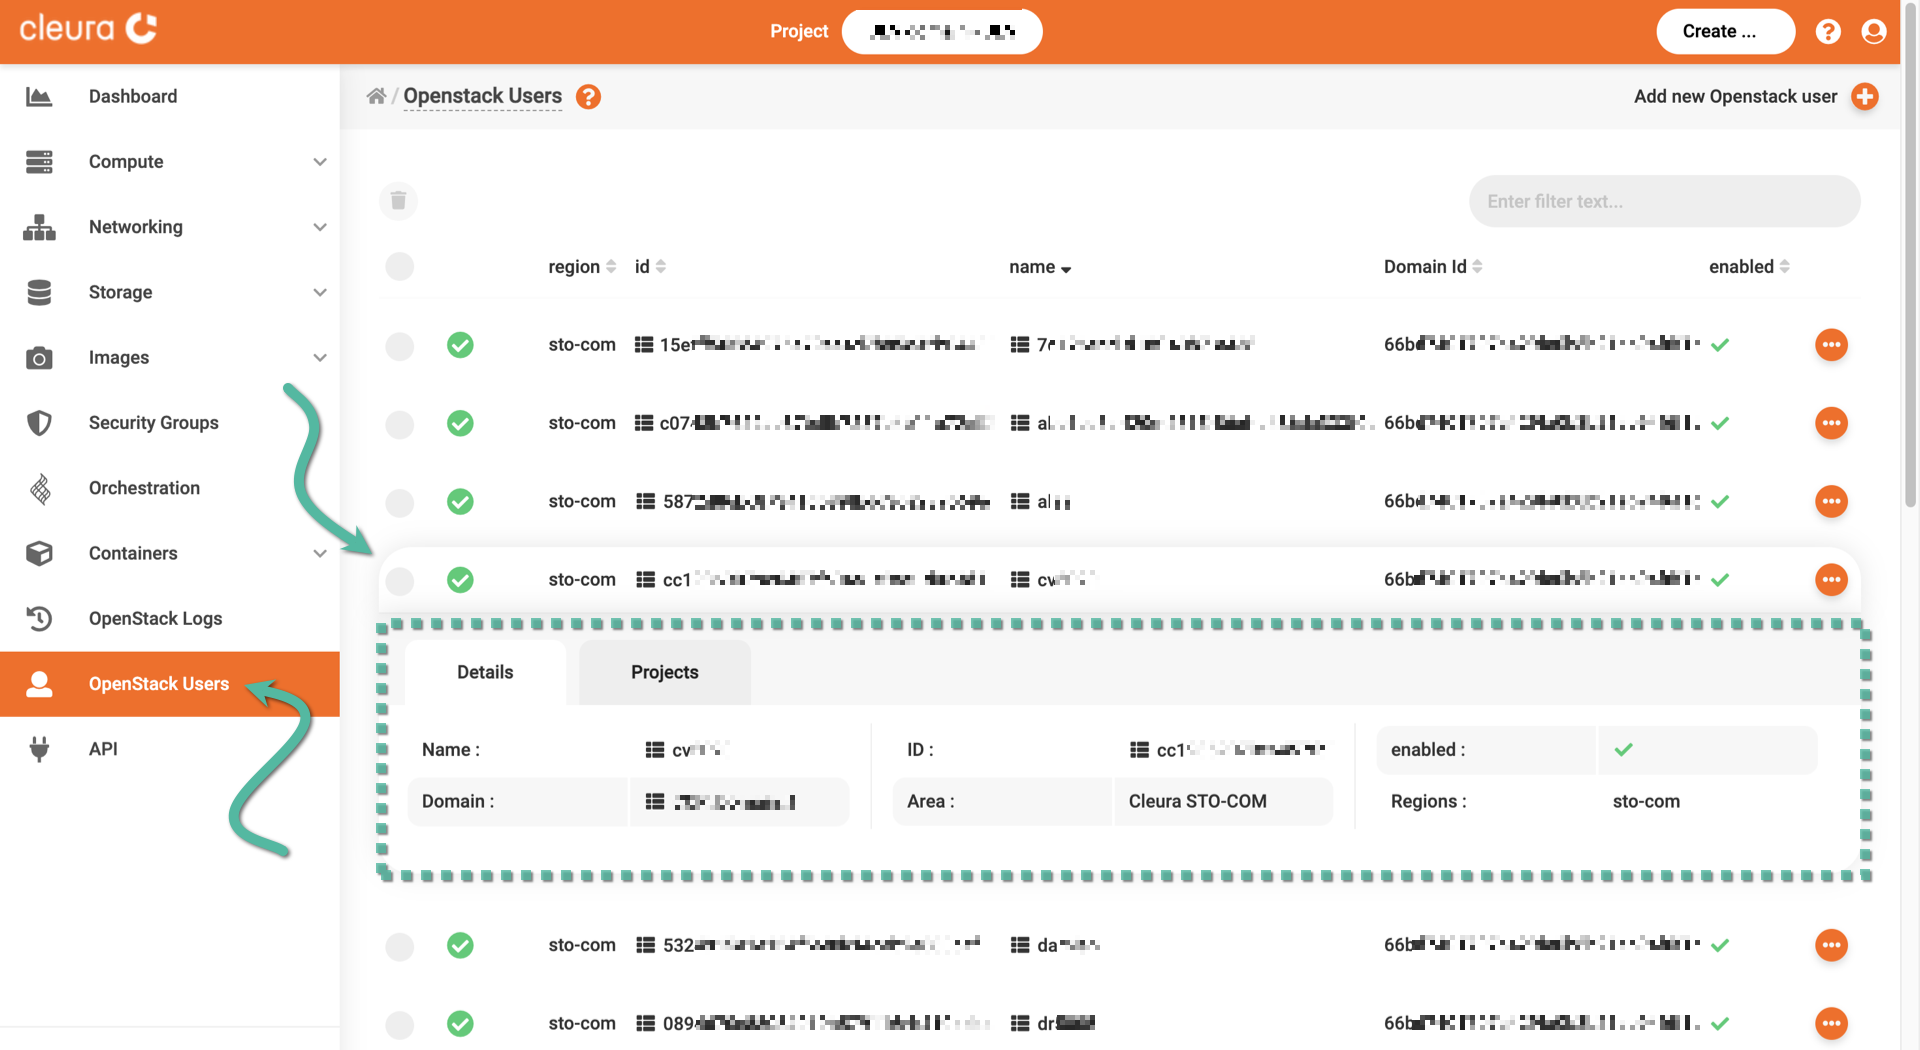Click the Storage database icon in sidebar
Image resolution: width=1920 pixels, height=1050 pixels.
(39, 292)
